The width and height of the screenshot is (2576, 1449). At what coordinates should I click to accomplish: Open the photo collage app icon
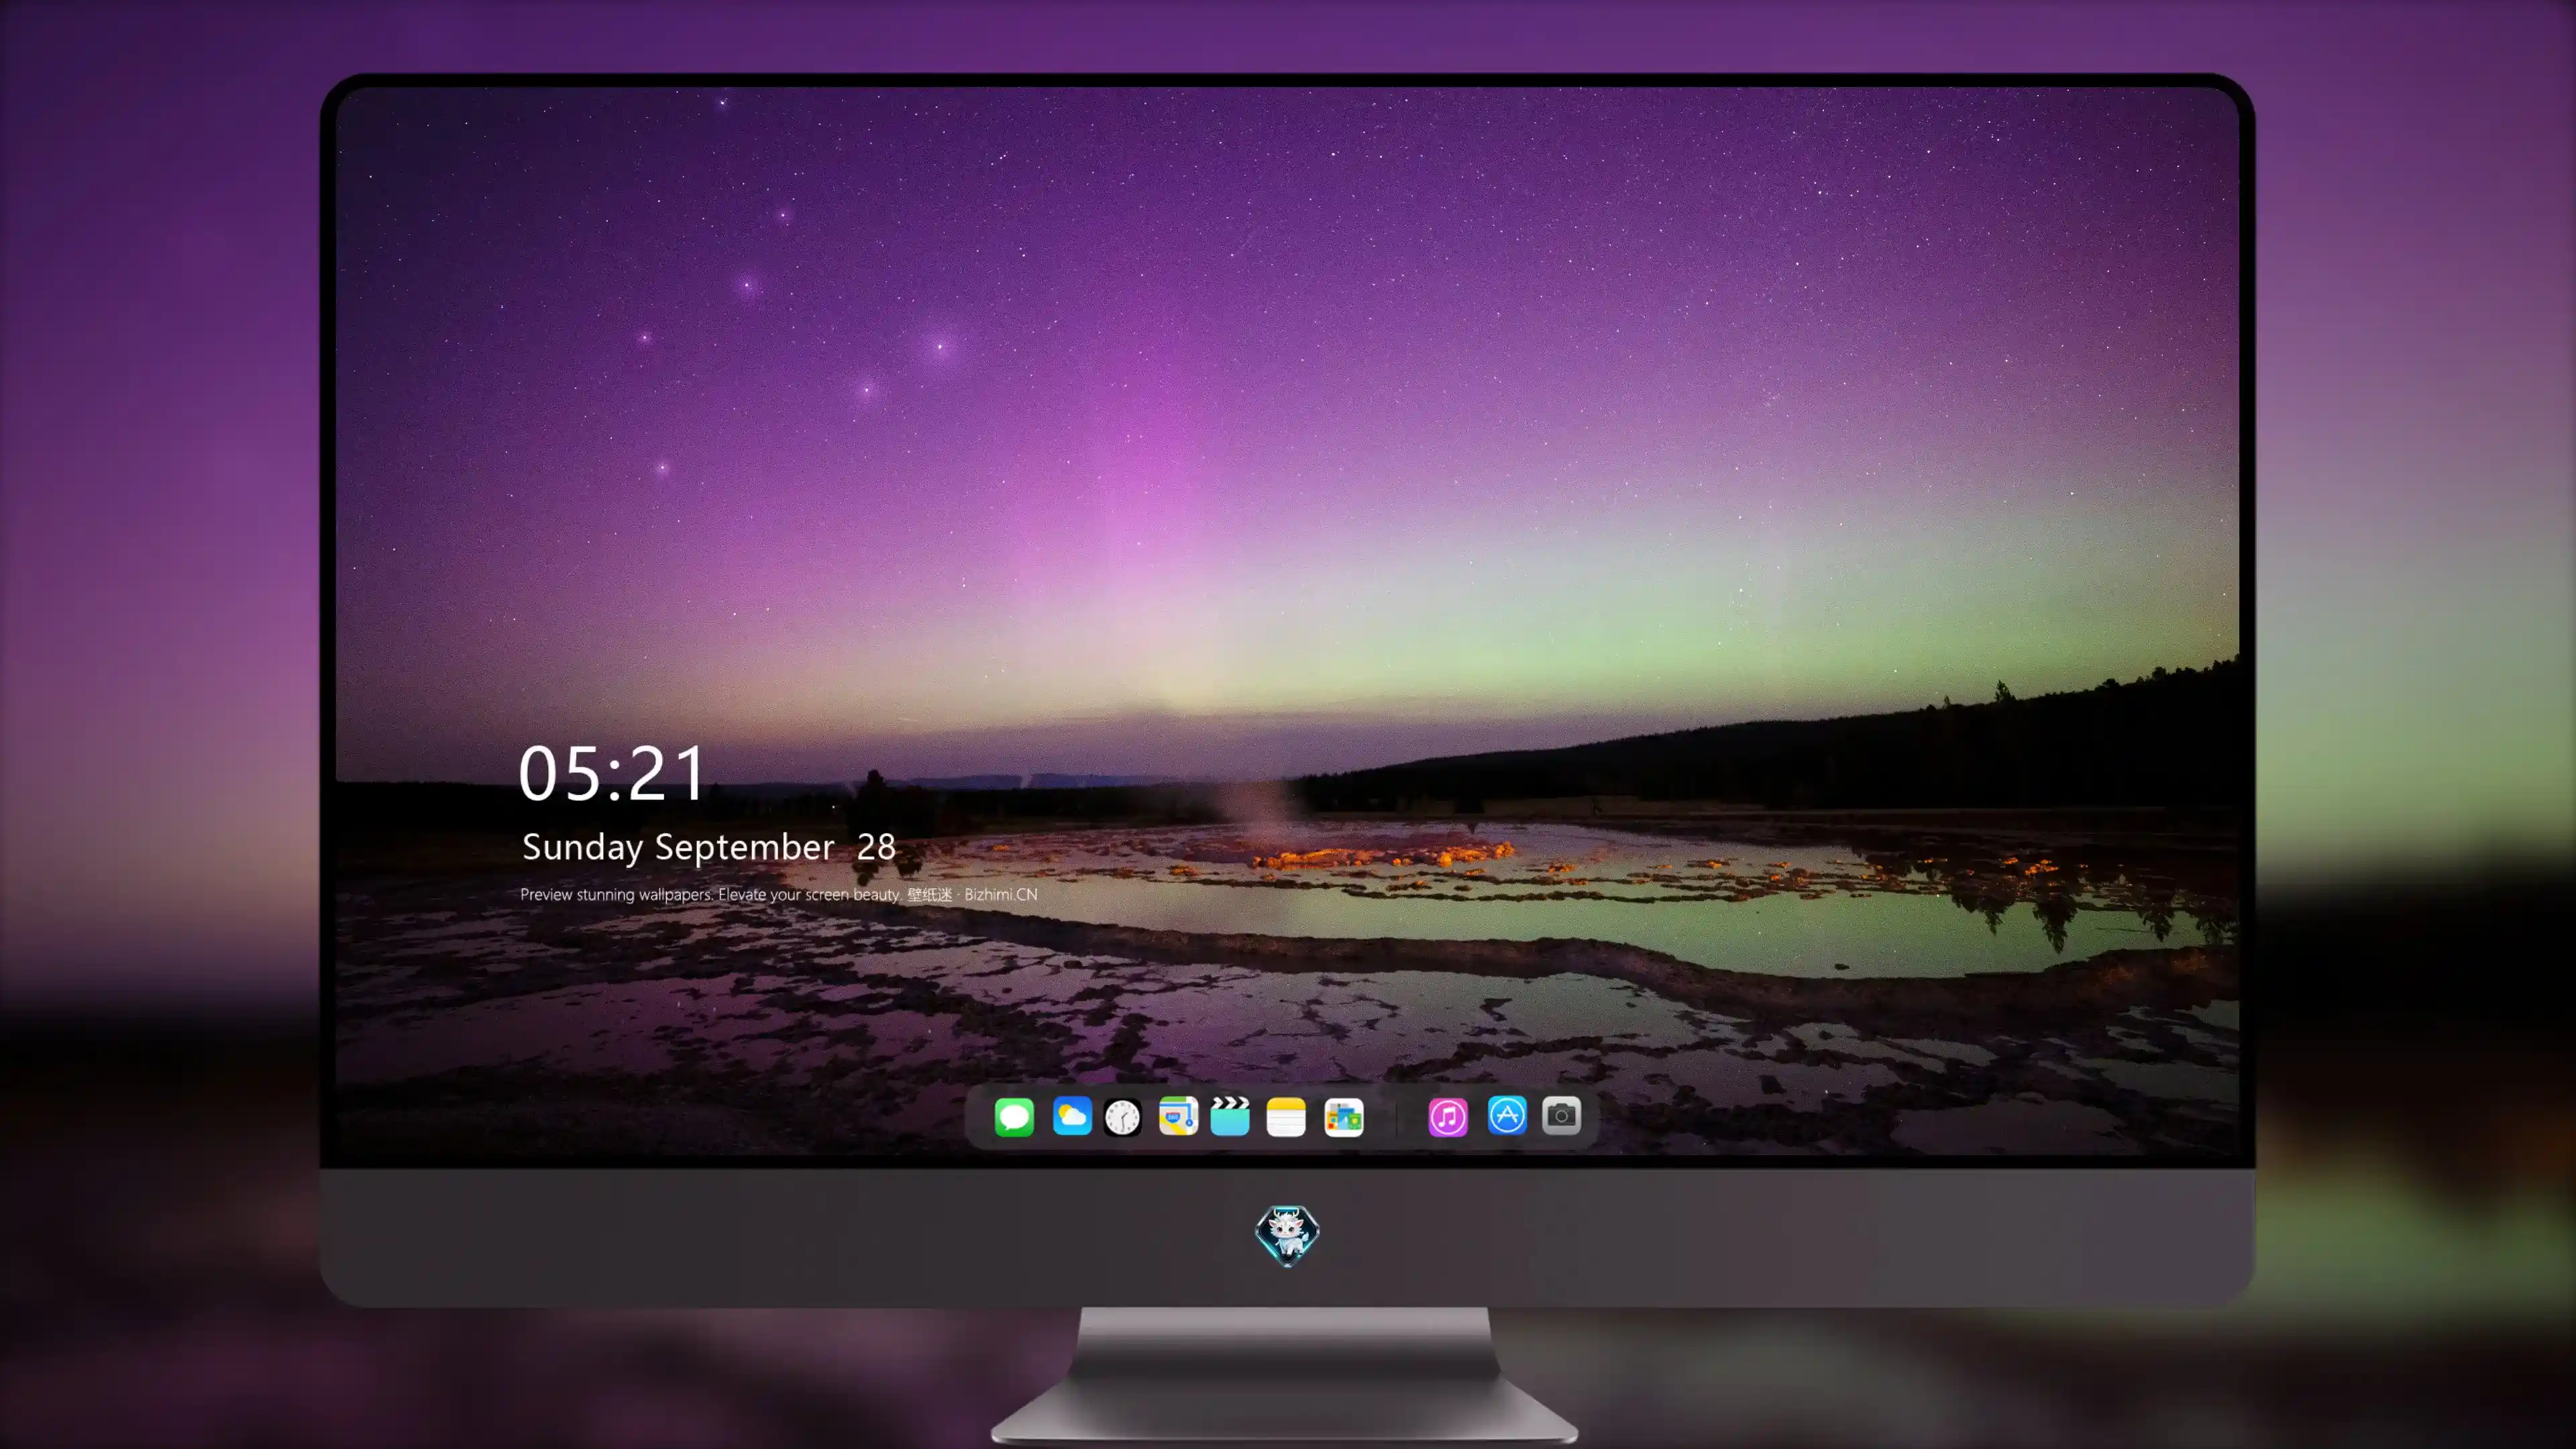coord(1343,1117)
